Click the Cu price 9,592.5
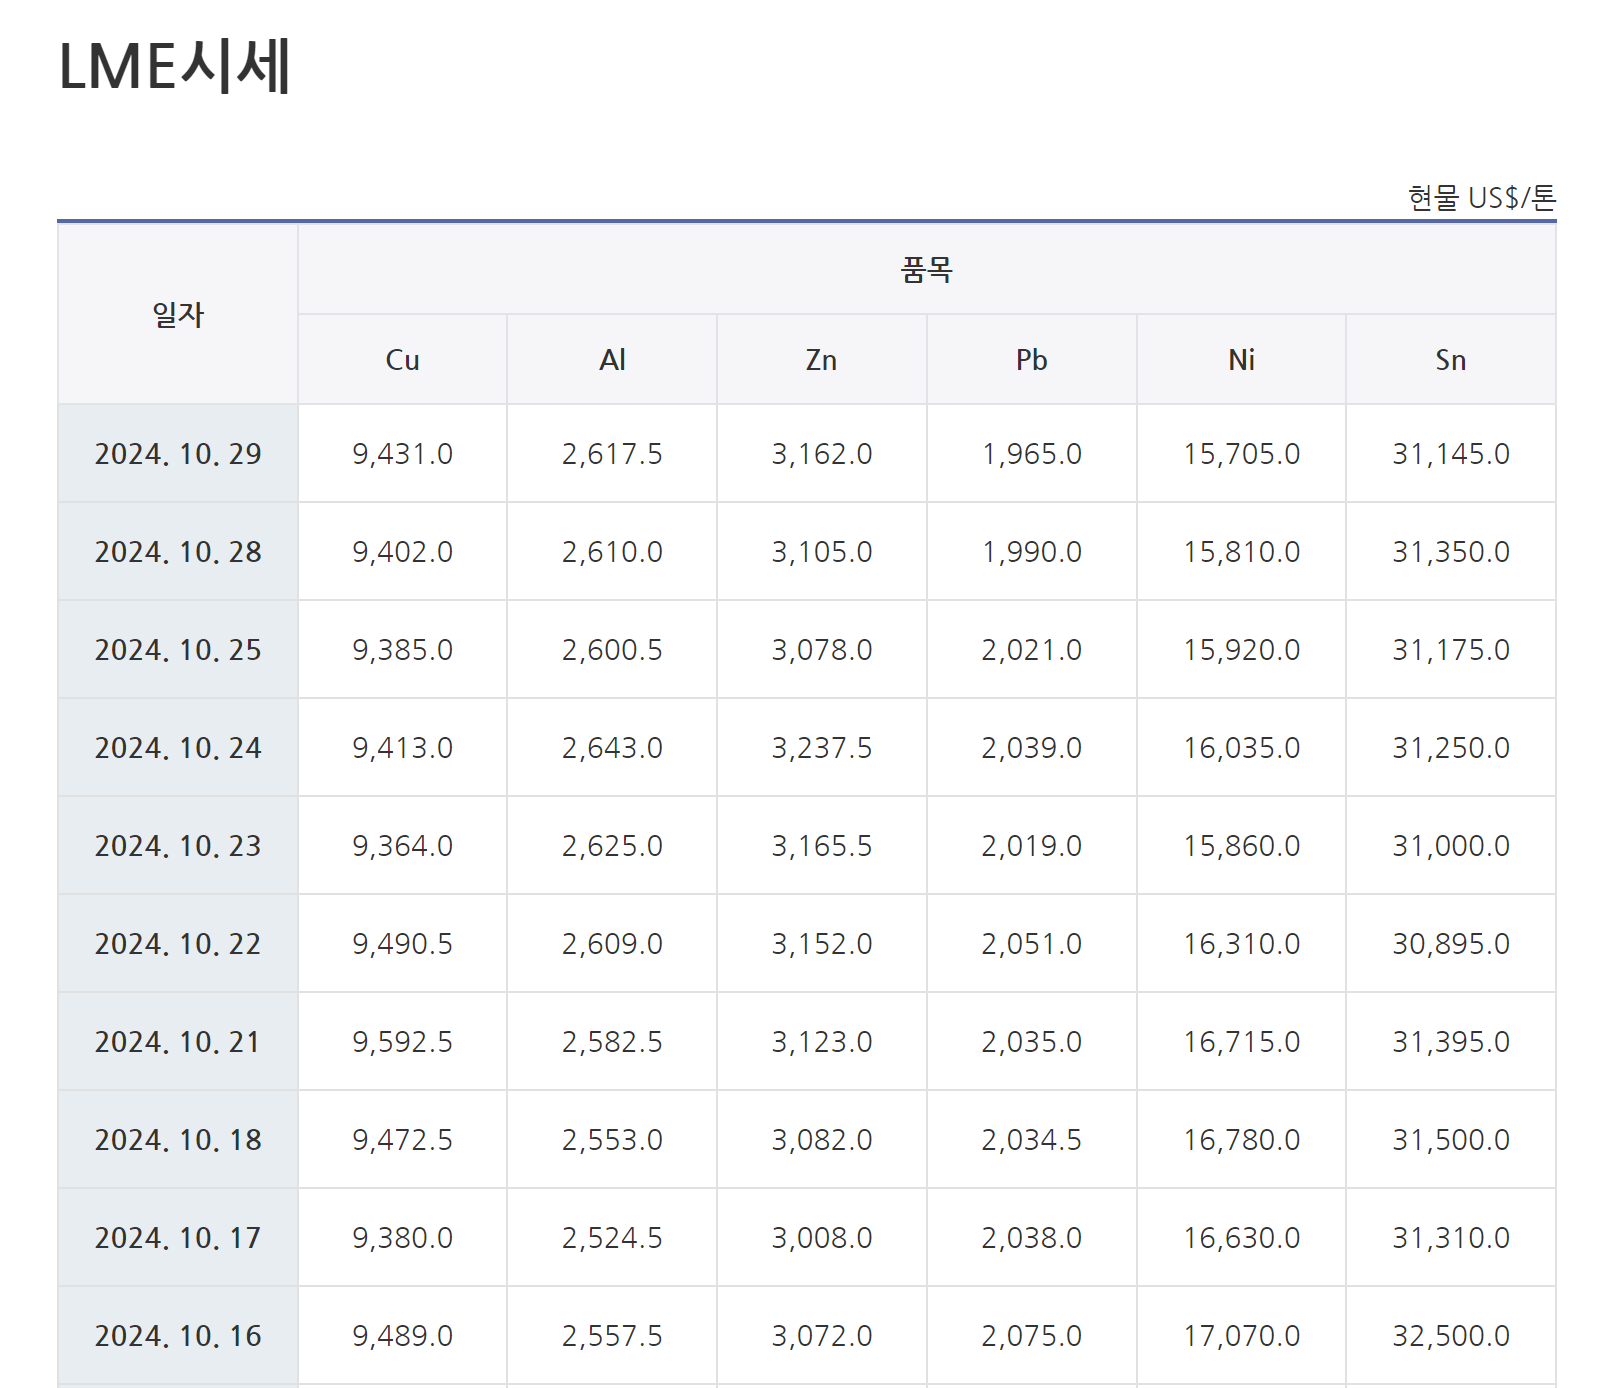Screen dimensions: 1618x1388 pyautogui.click(x=402, y=1042)
